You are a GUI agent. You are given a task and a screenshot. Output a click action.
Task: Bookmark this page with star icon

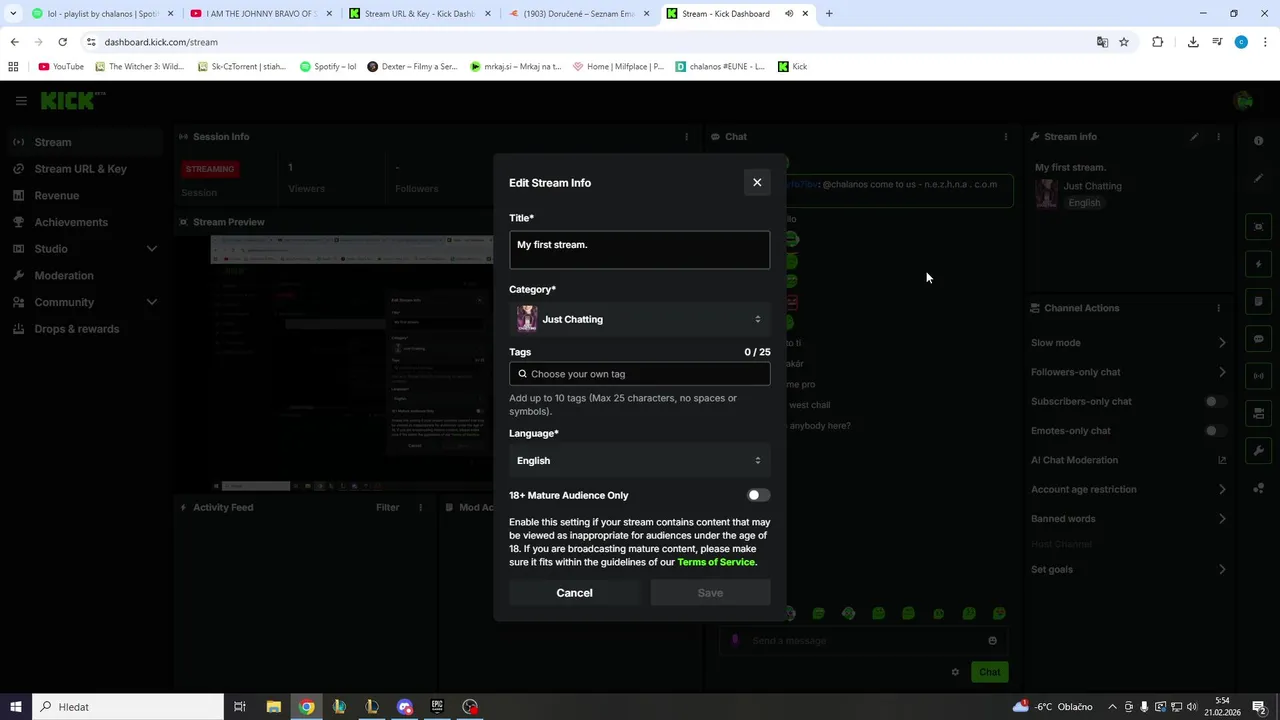pos(1124,42)
